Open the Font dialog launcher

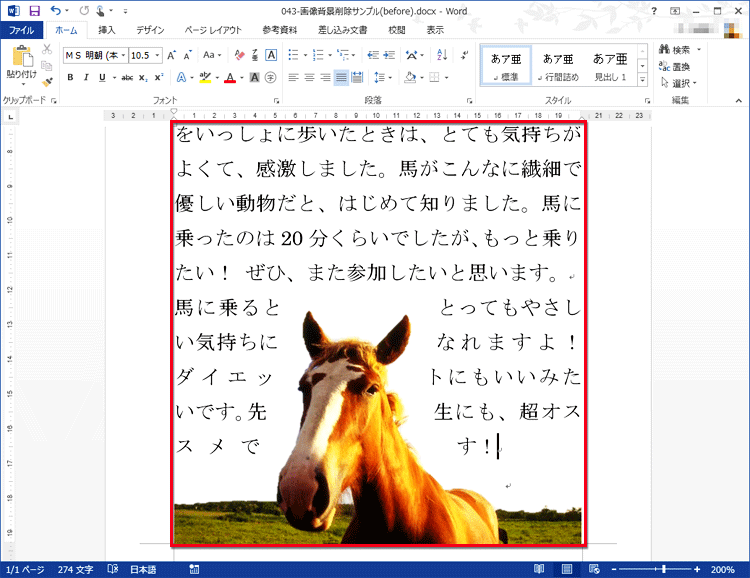pyautogui.click(x=276, y=100)
